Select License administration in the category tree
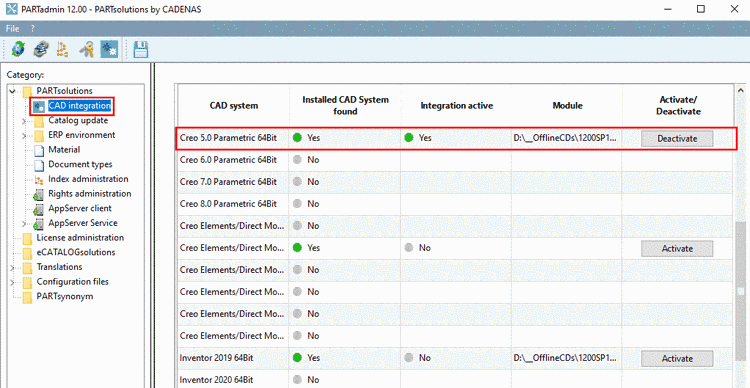The height and width of the screenshot is (388, 750). (80, 238)
